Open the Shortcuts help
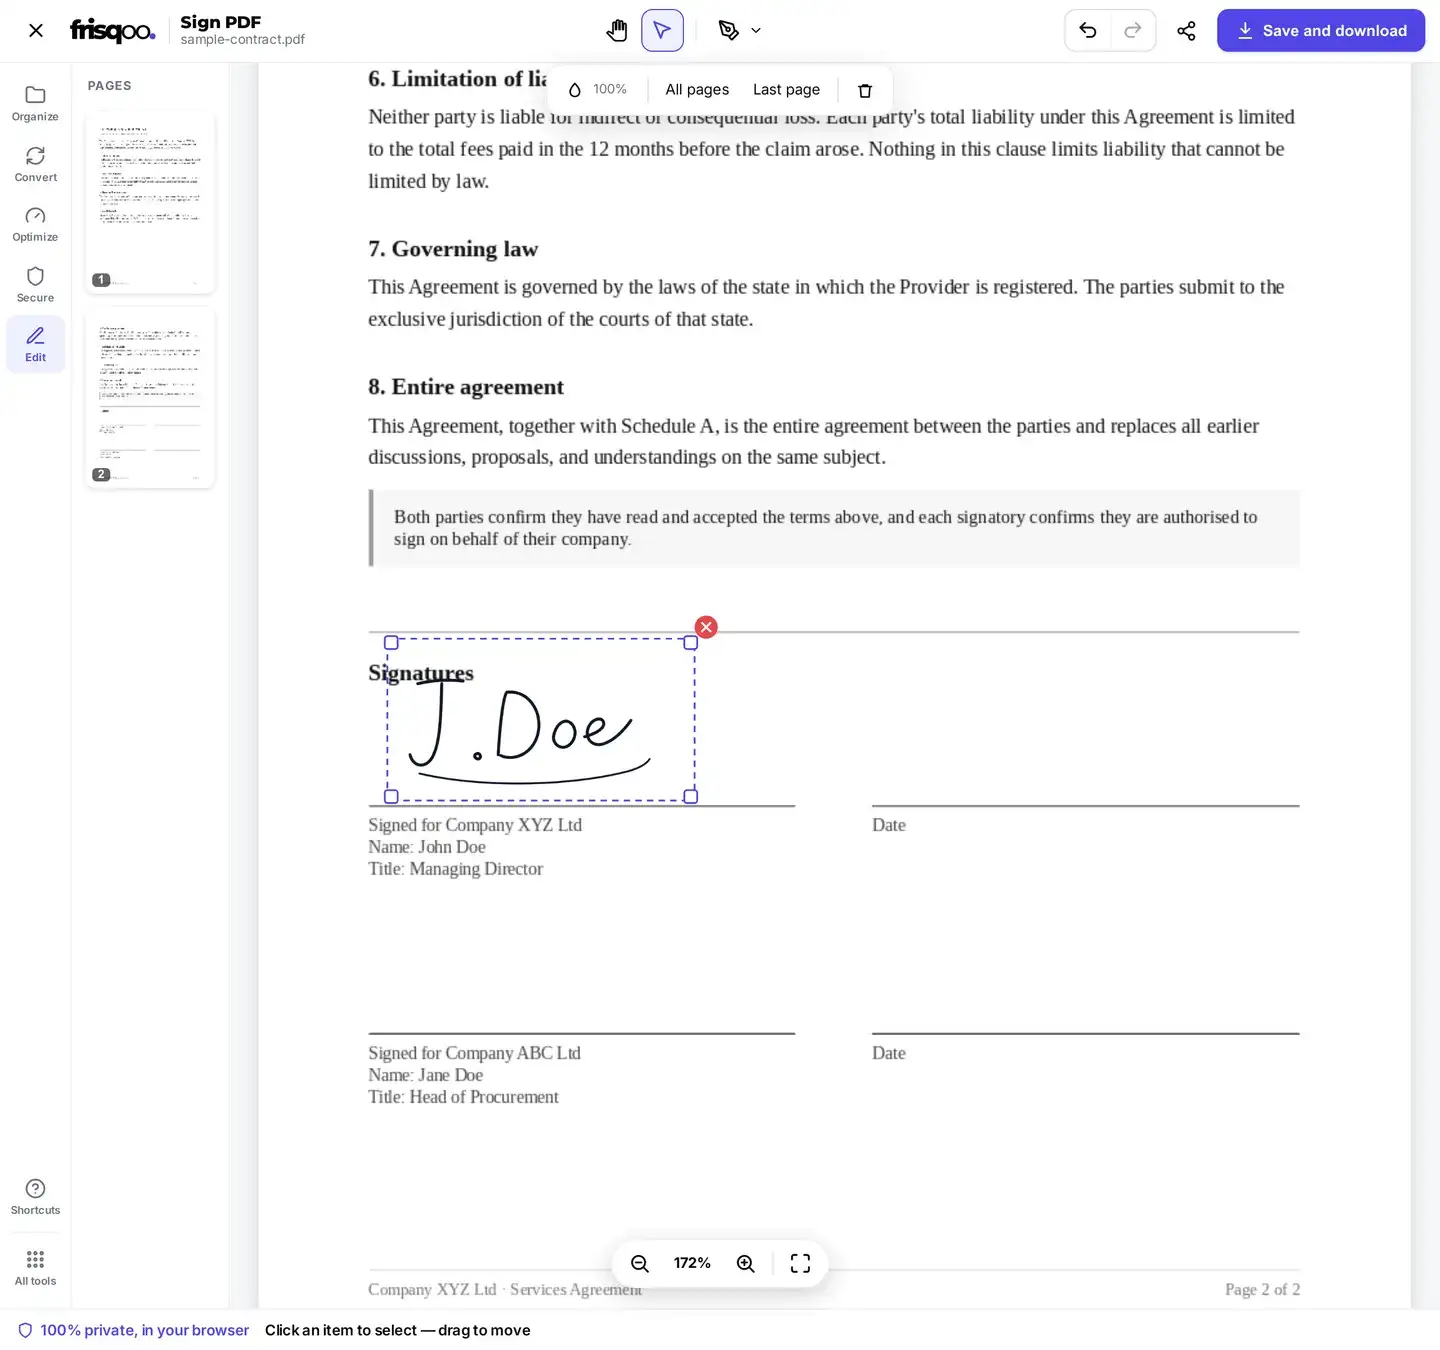1440x1350 pixels. pyautogui.click(x=35, y=1196)
